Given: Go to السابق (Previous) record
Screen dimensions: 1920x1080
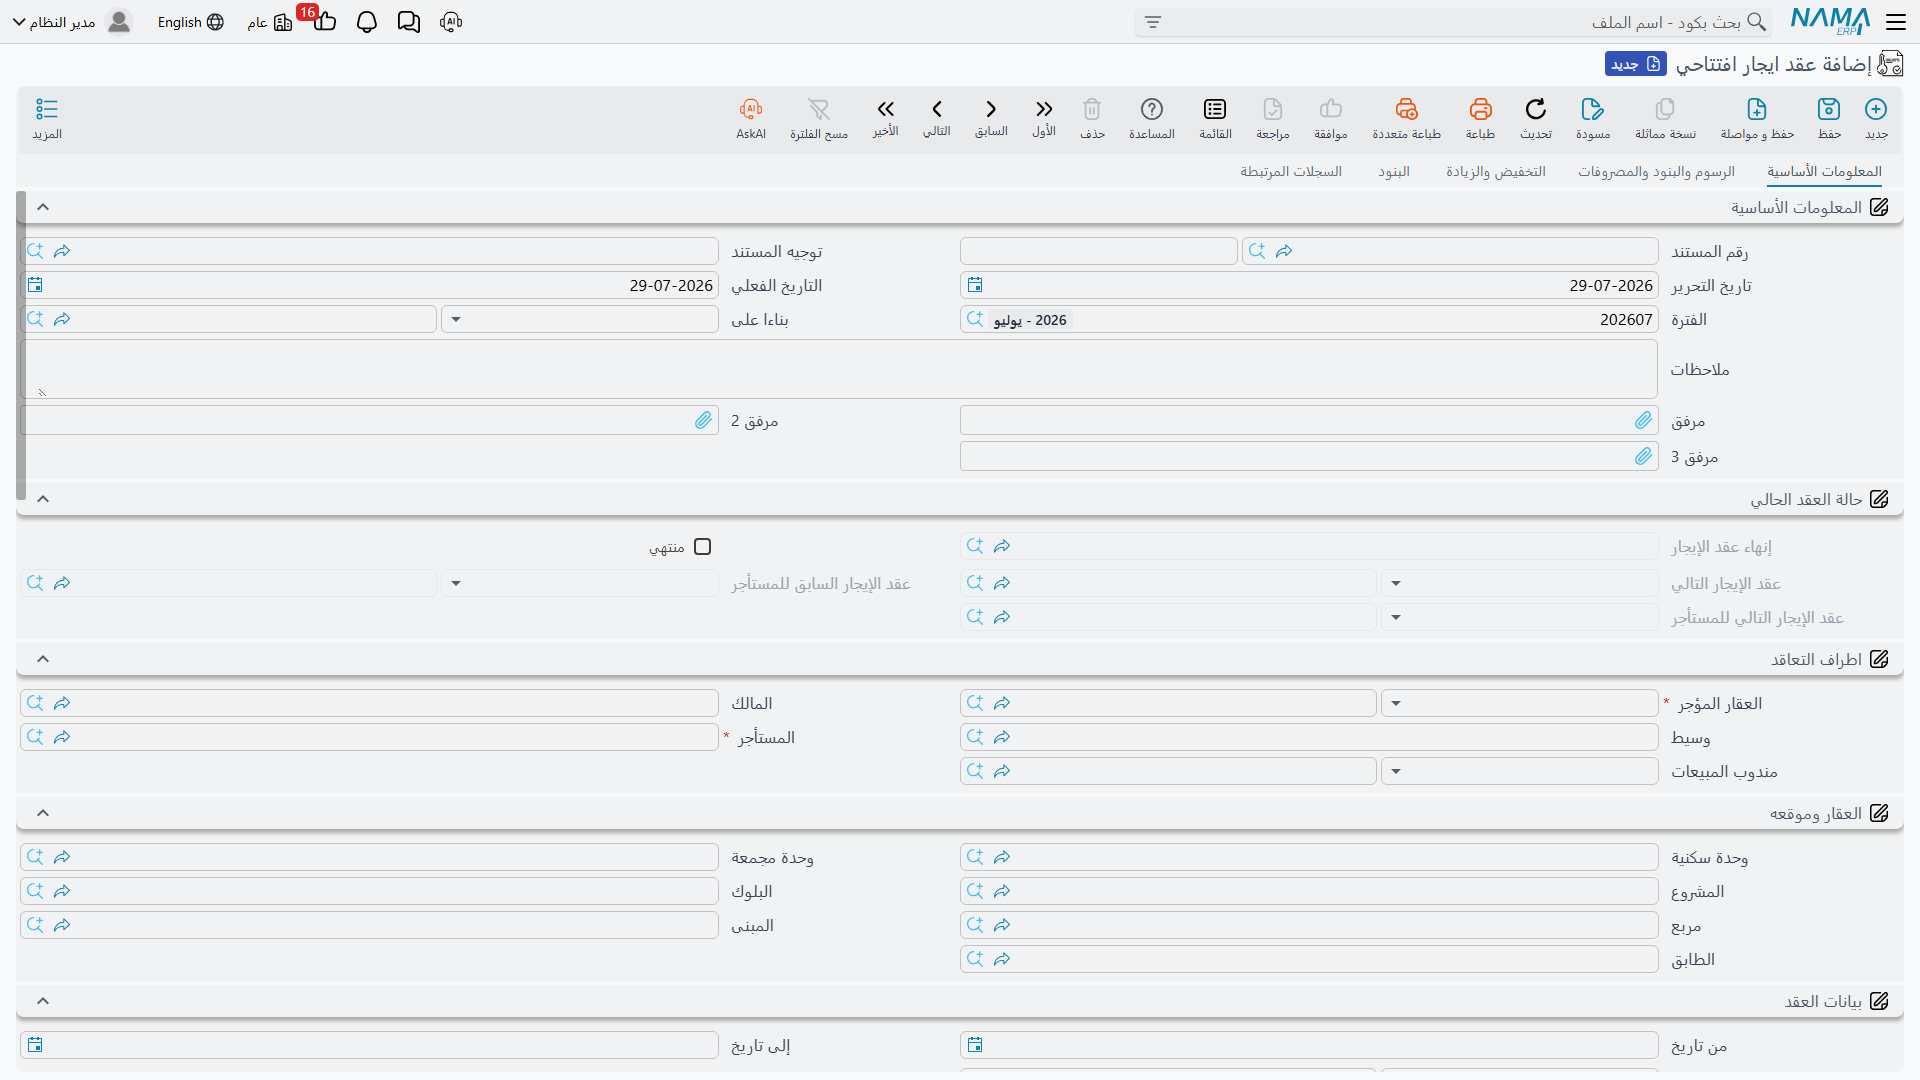Looking at the screenshot, I should 991,109.
